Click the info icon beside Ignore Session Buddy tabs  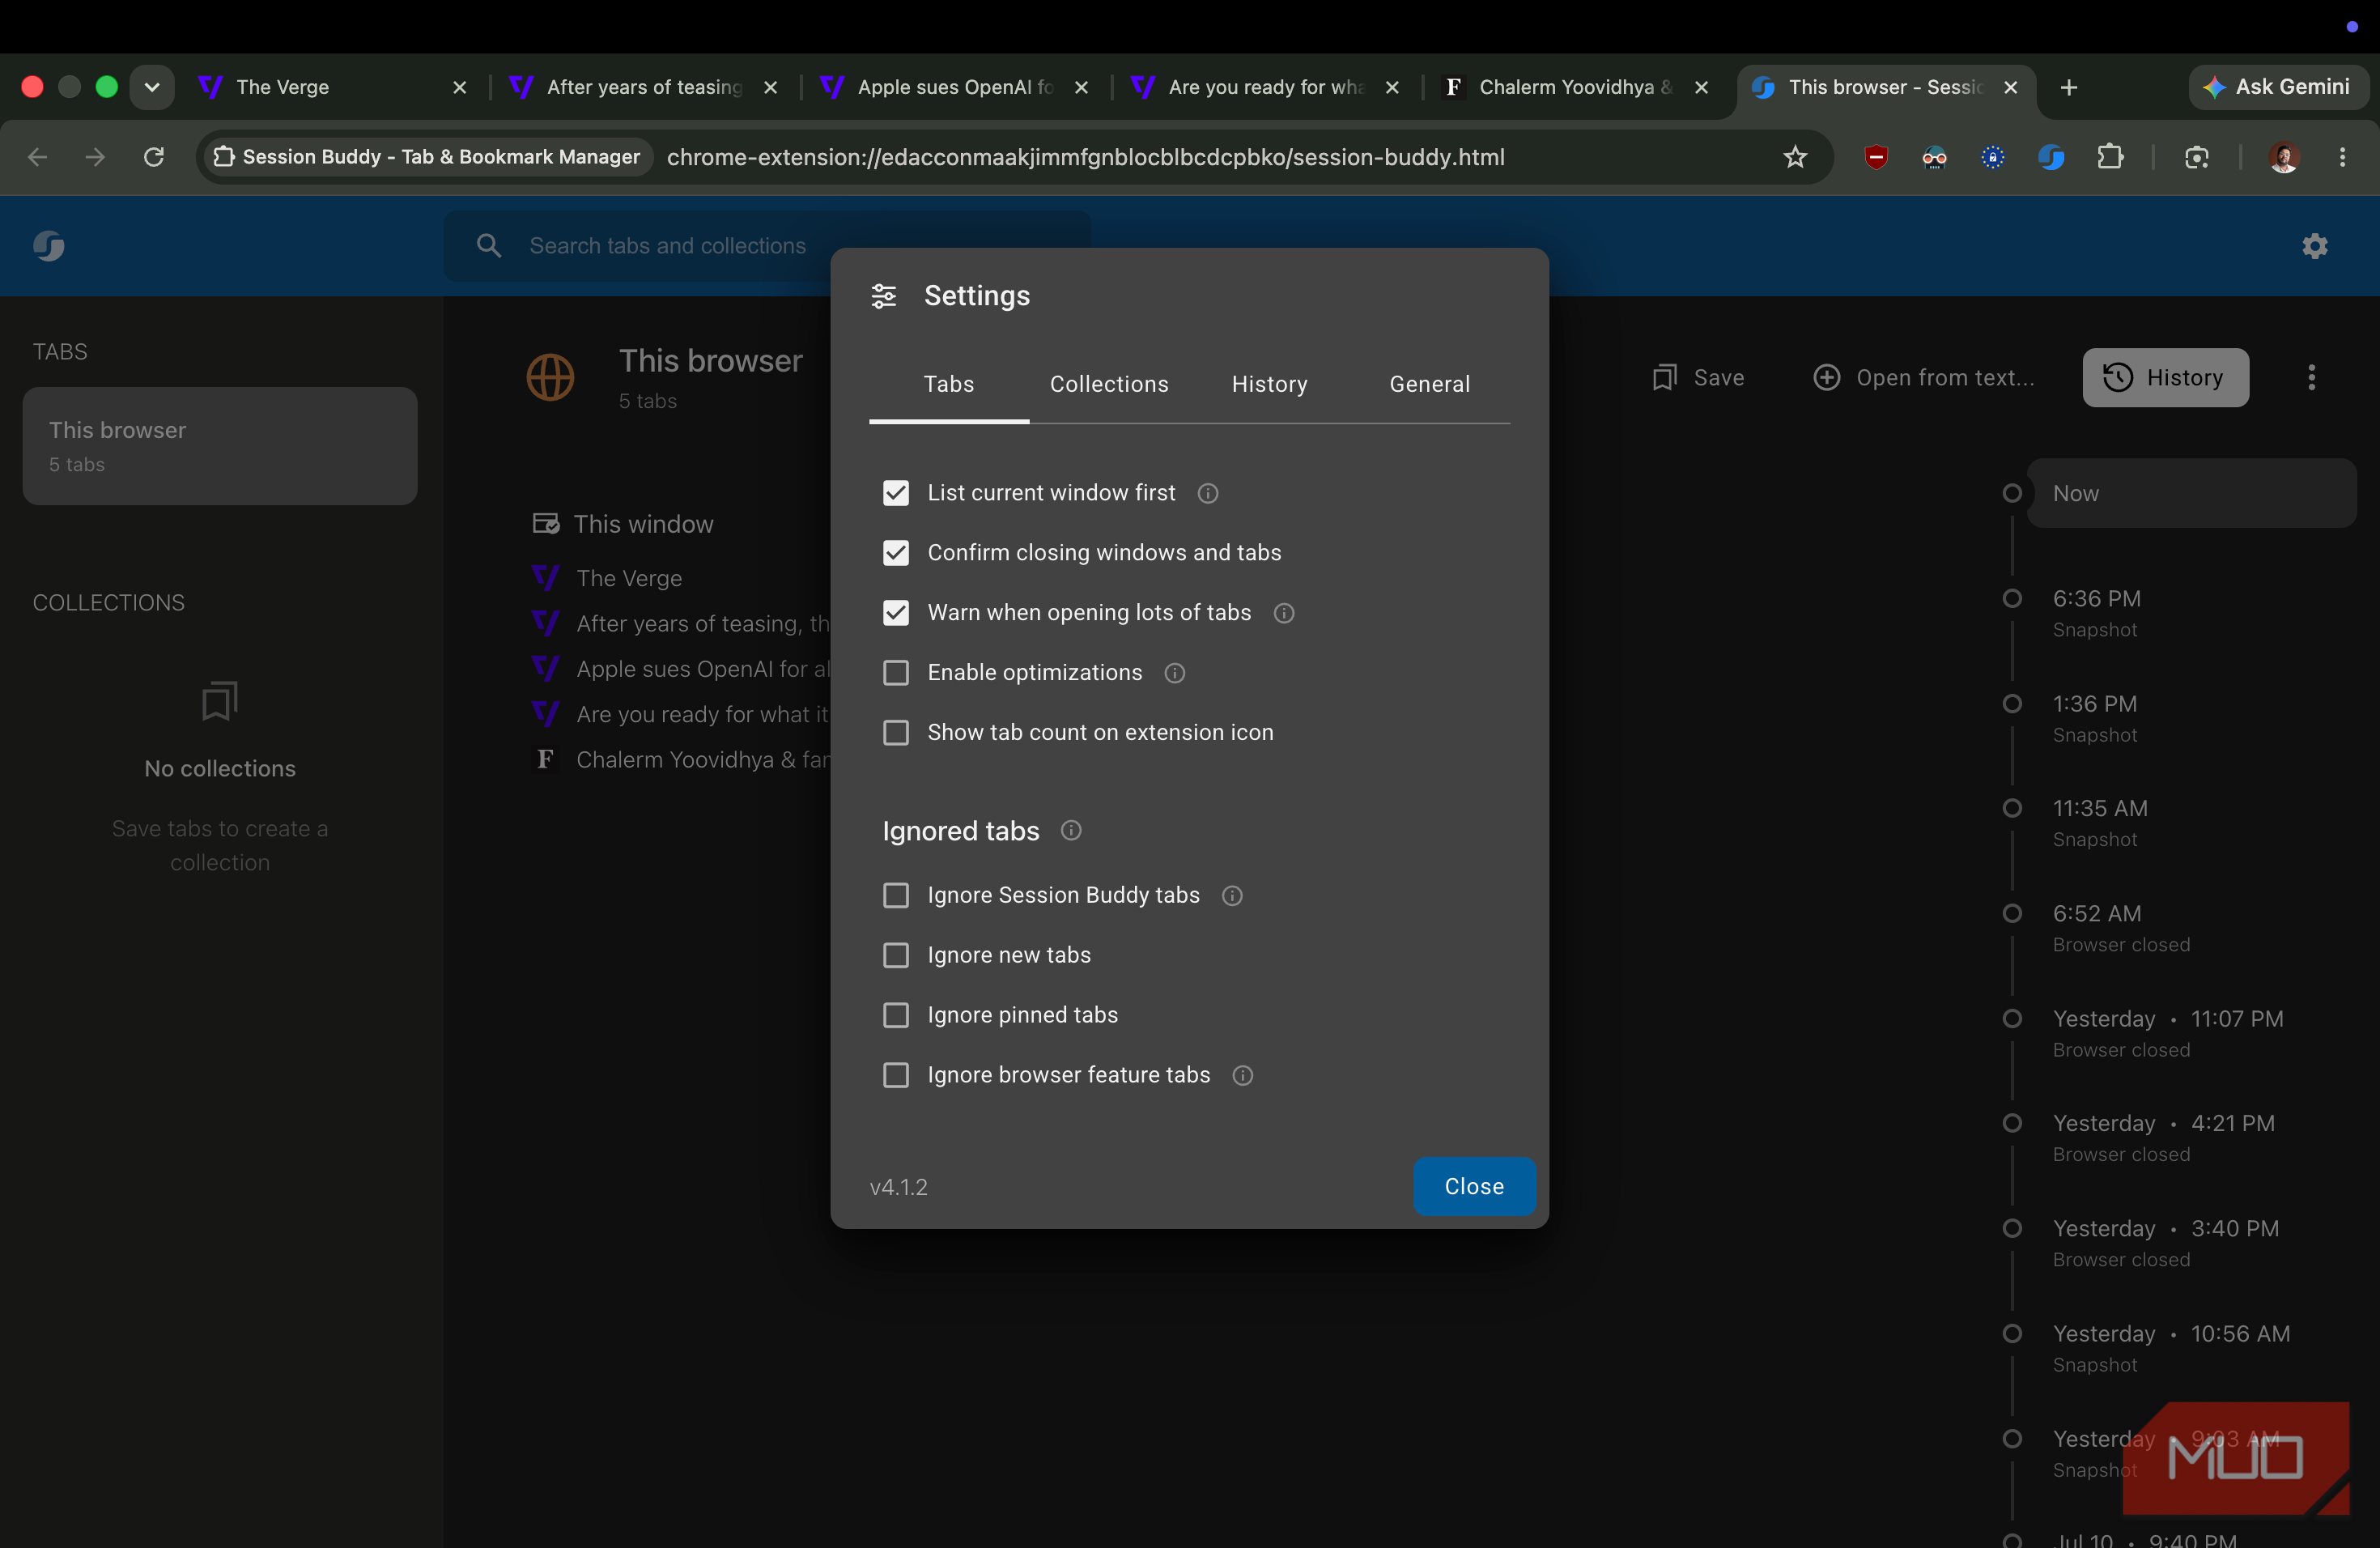pyautogui.click(x=1232, y=896)
